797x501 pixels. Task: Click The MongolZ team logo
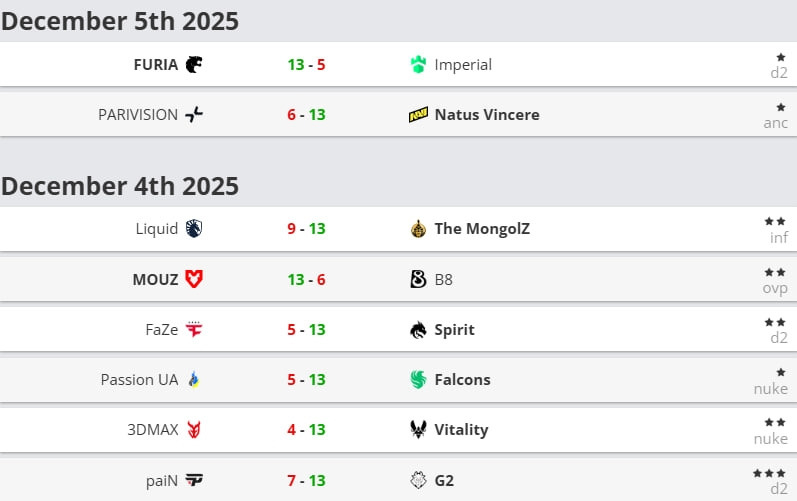pyautogui.click(x=418, y=229)
